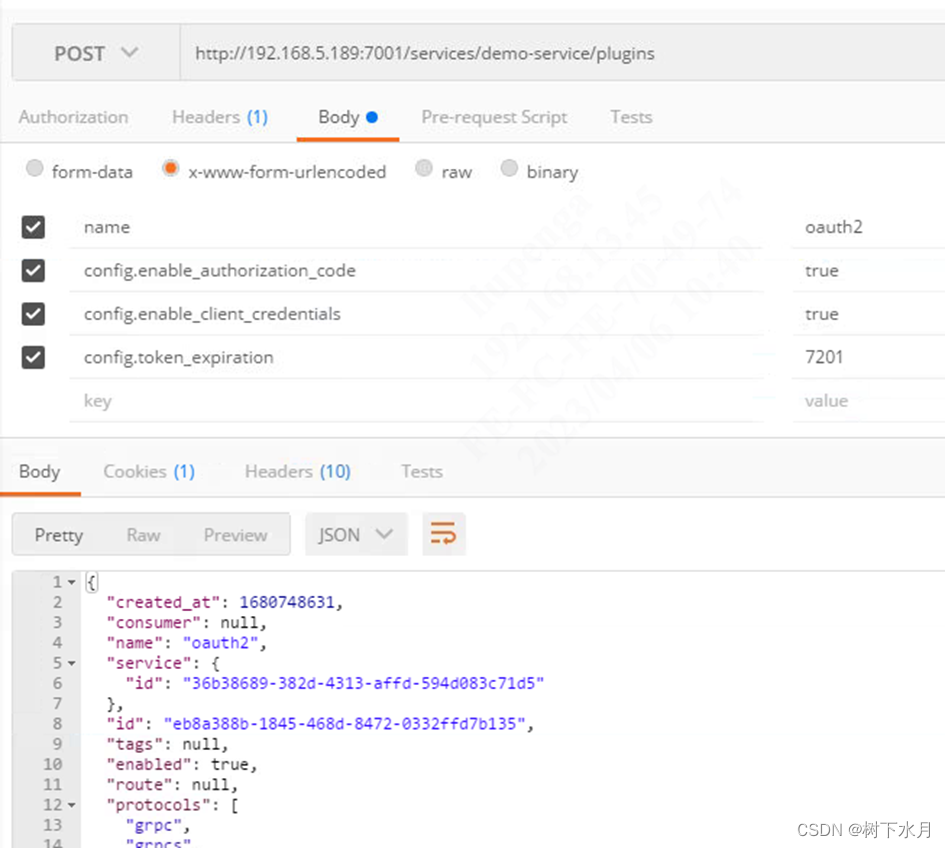This screenshot has height=848, width=945.
Task: Open the POST method dropdown
Action: [x=96, y=53]
